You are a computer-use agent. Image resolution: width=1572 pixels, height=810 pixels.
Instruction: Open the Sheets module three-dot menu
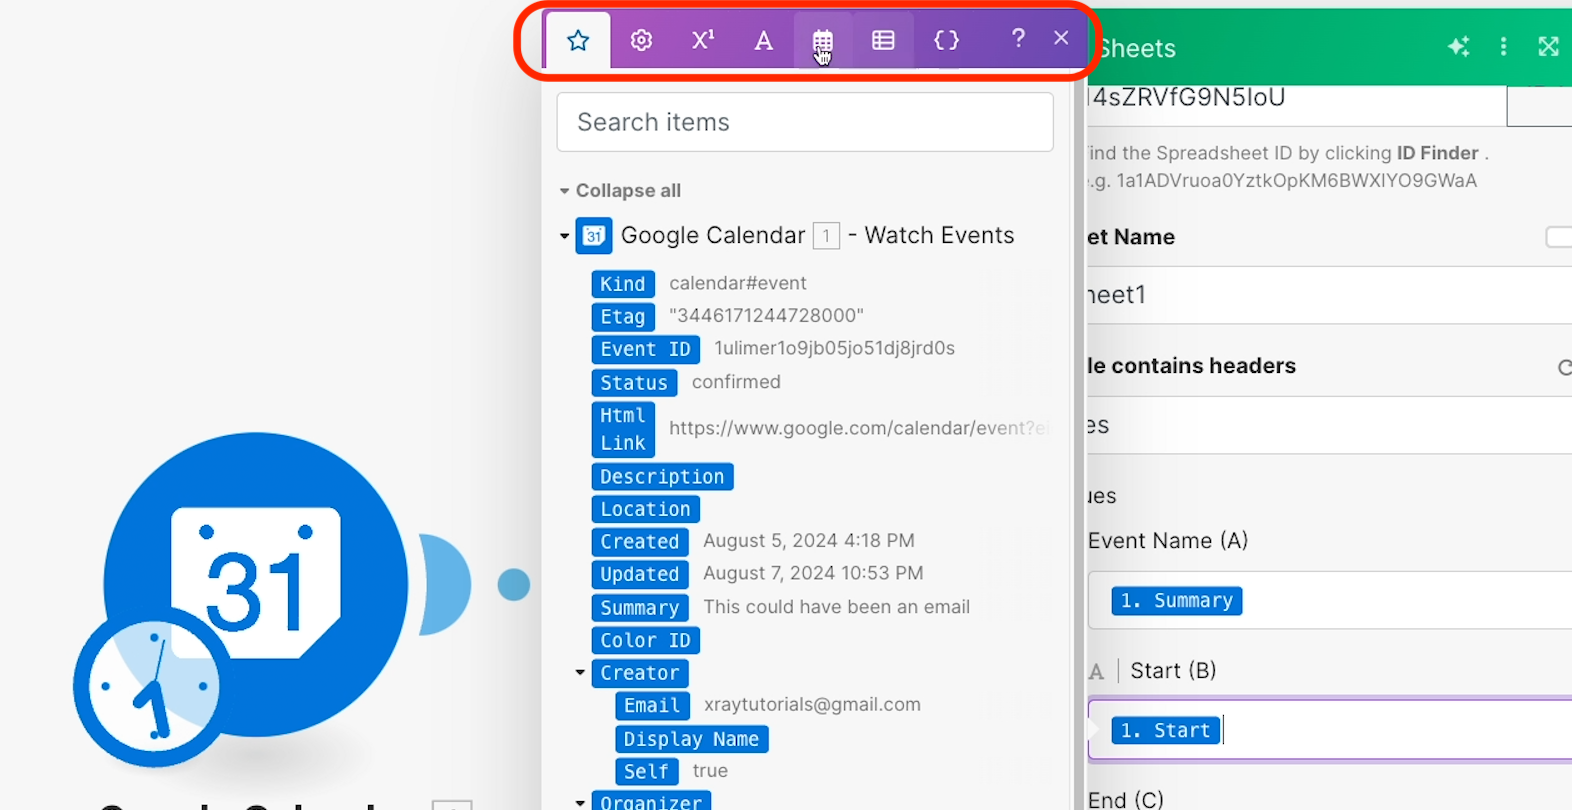[x=1503, y=46]
